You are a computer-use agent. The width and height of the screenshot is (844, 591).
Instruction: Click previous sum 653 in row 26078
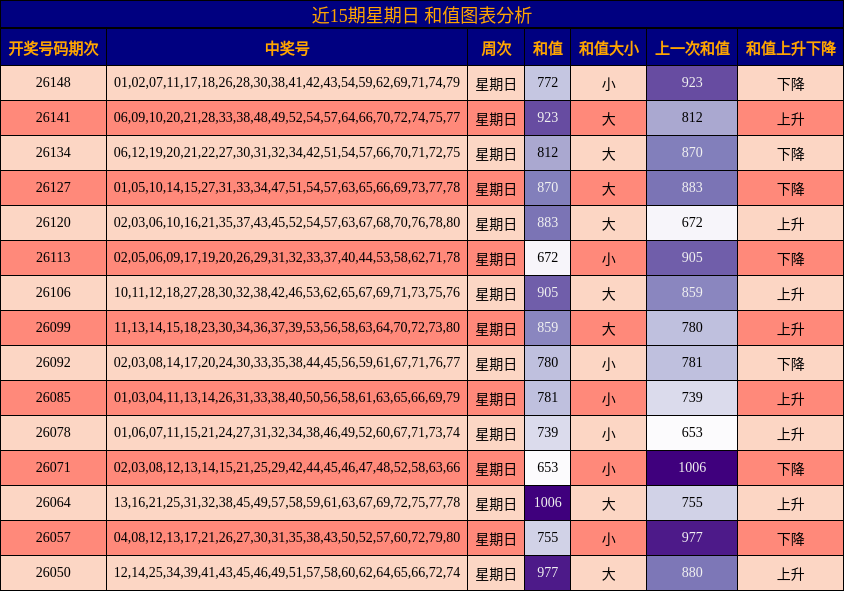tap(692, 433)
